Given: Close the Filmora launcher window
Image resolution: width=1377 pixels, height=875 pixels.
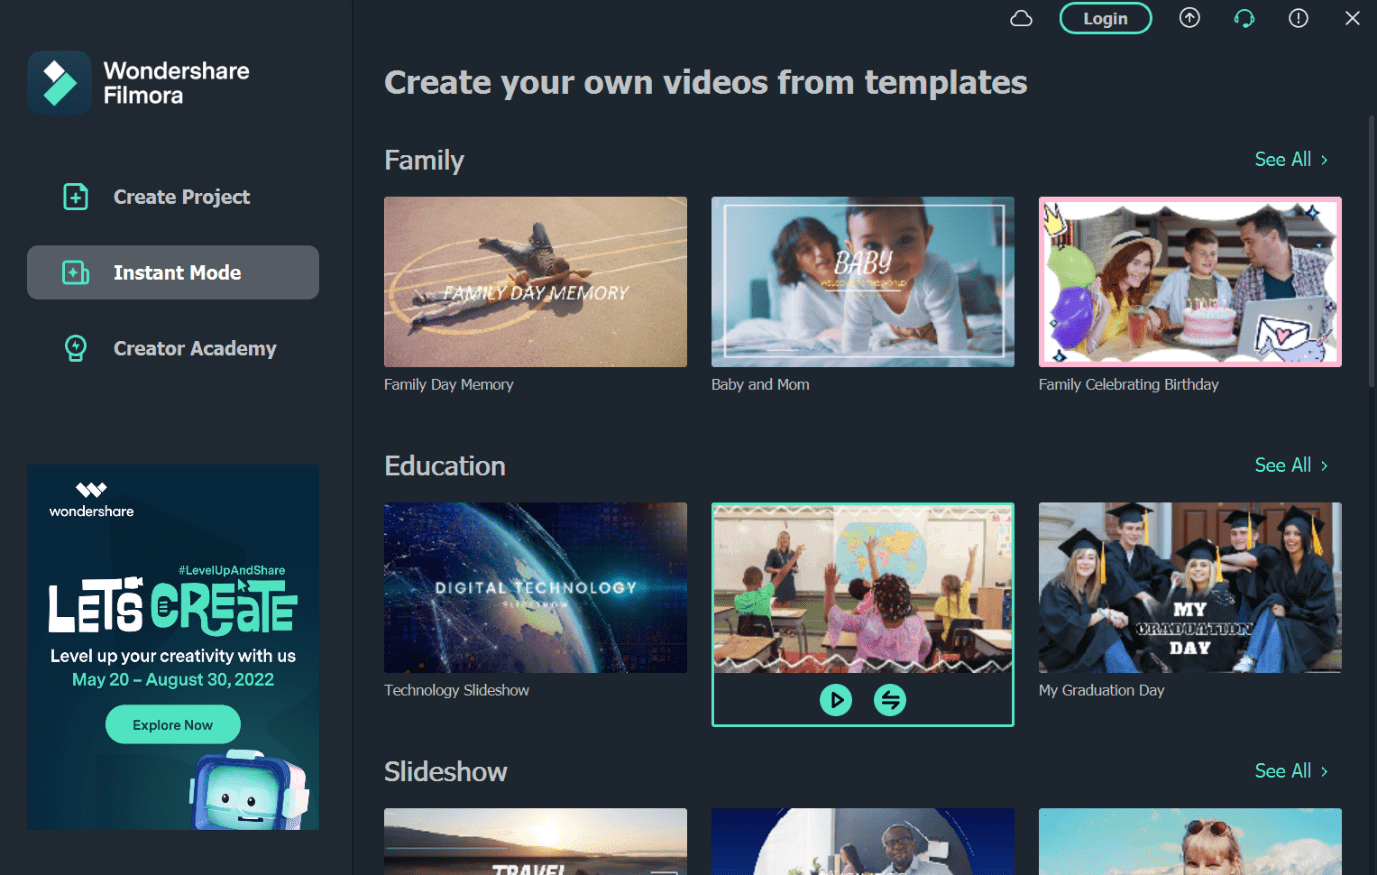Looking at the screenshot, I should [1352, 18].
